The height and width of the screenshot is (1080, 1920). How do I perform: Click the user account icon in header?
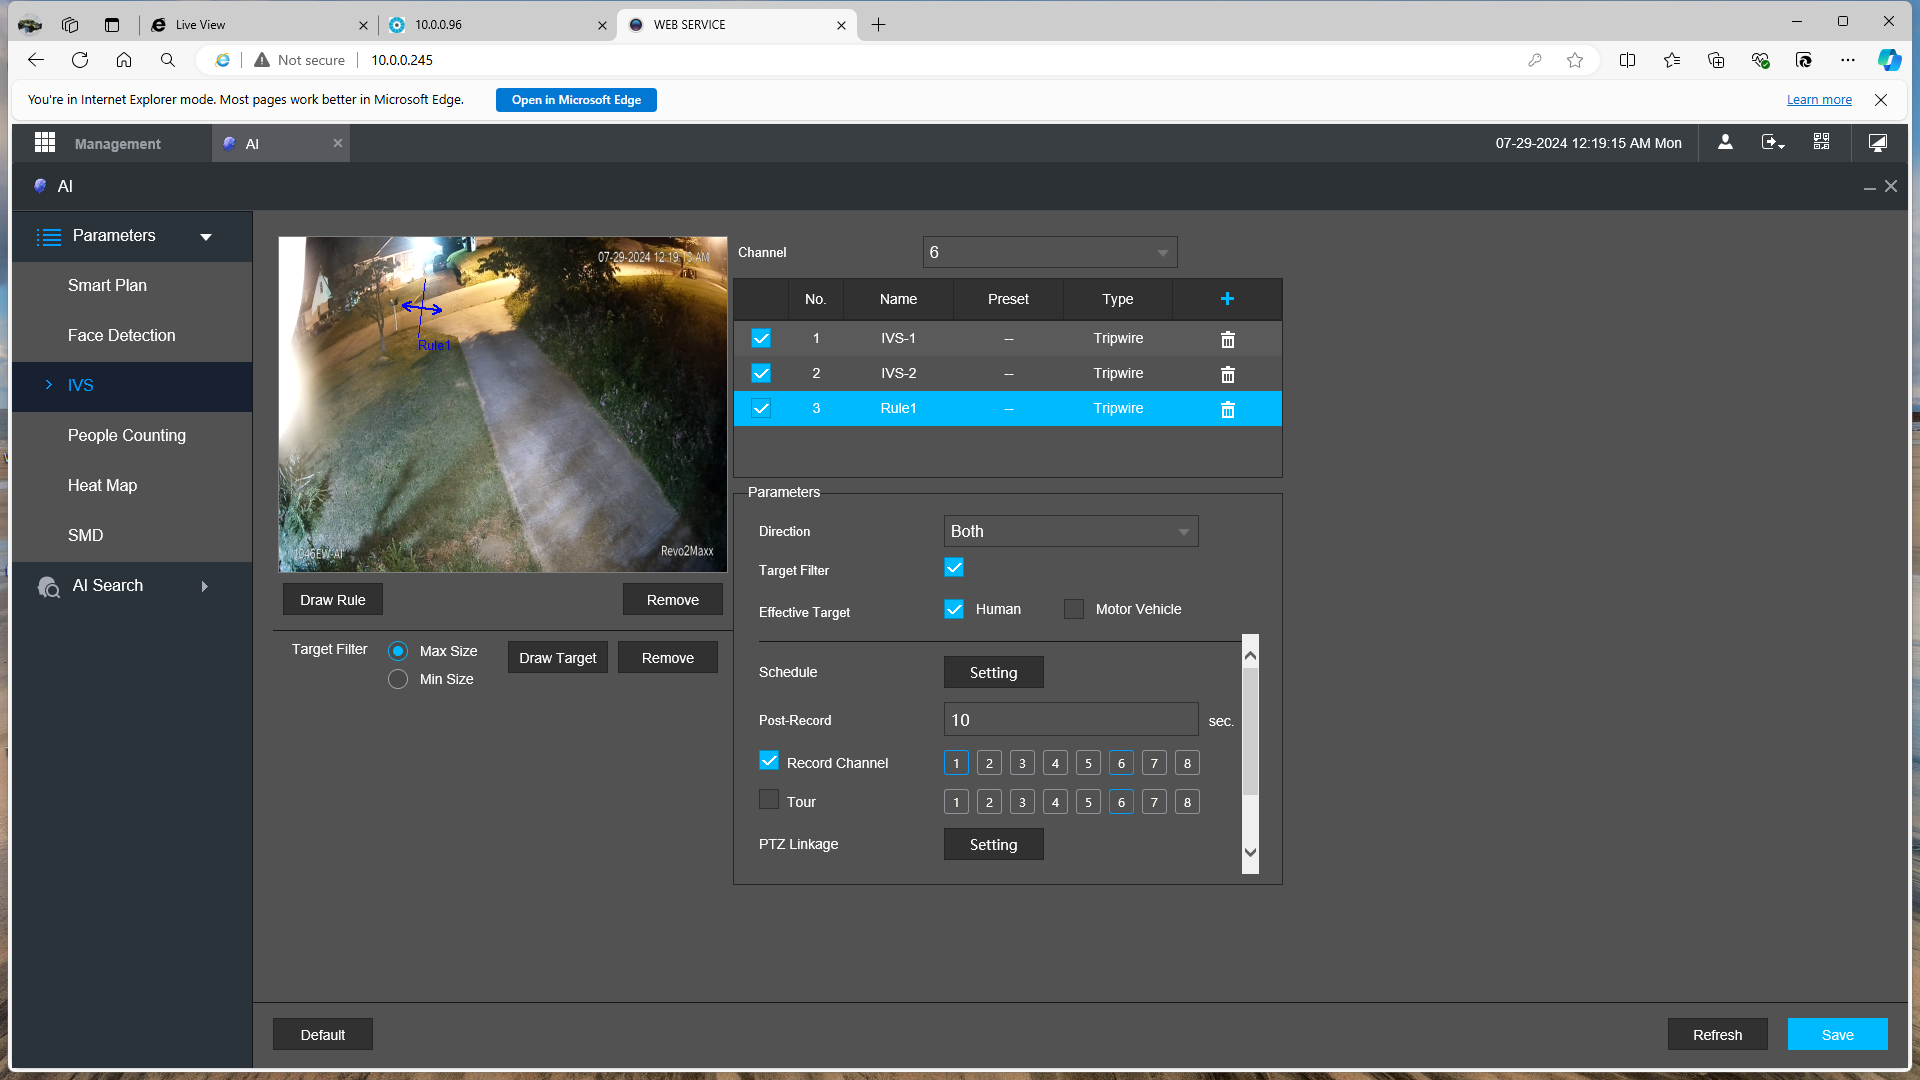coord(1725,143)
